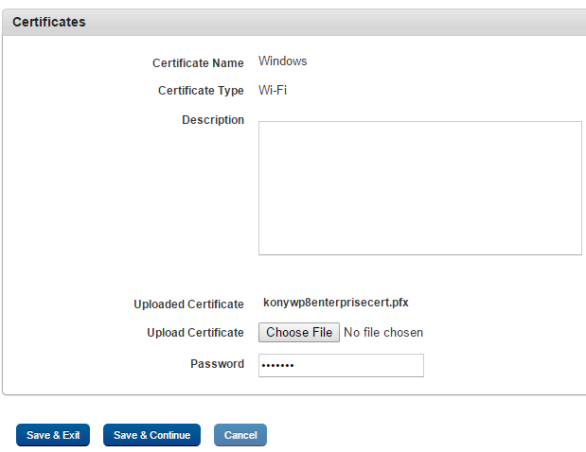Screen dimensions: 586x452
Task: Click the 'No file chosen' text
Action: coord(383,332)
